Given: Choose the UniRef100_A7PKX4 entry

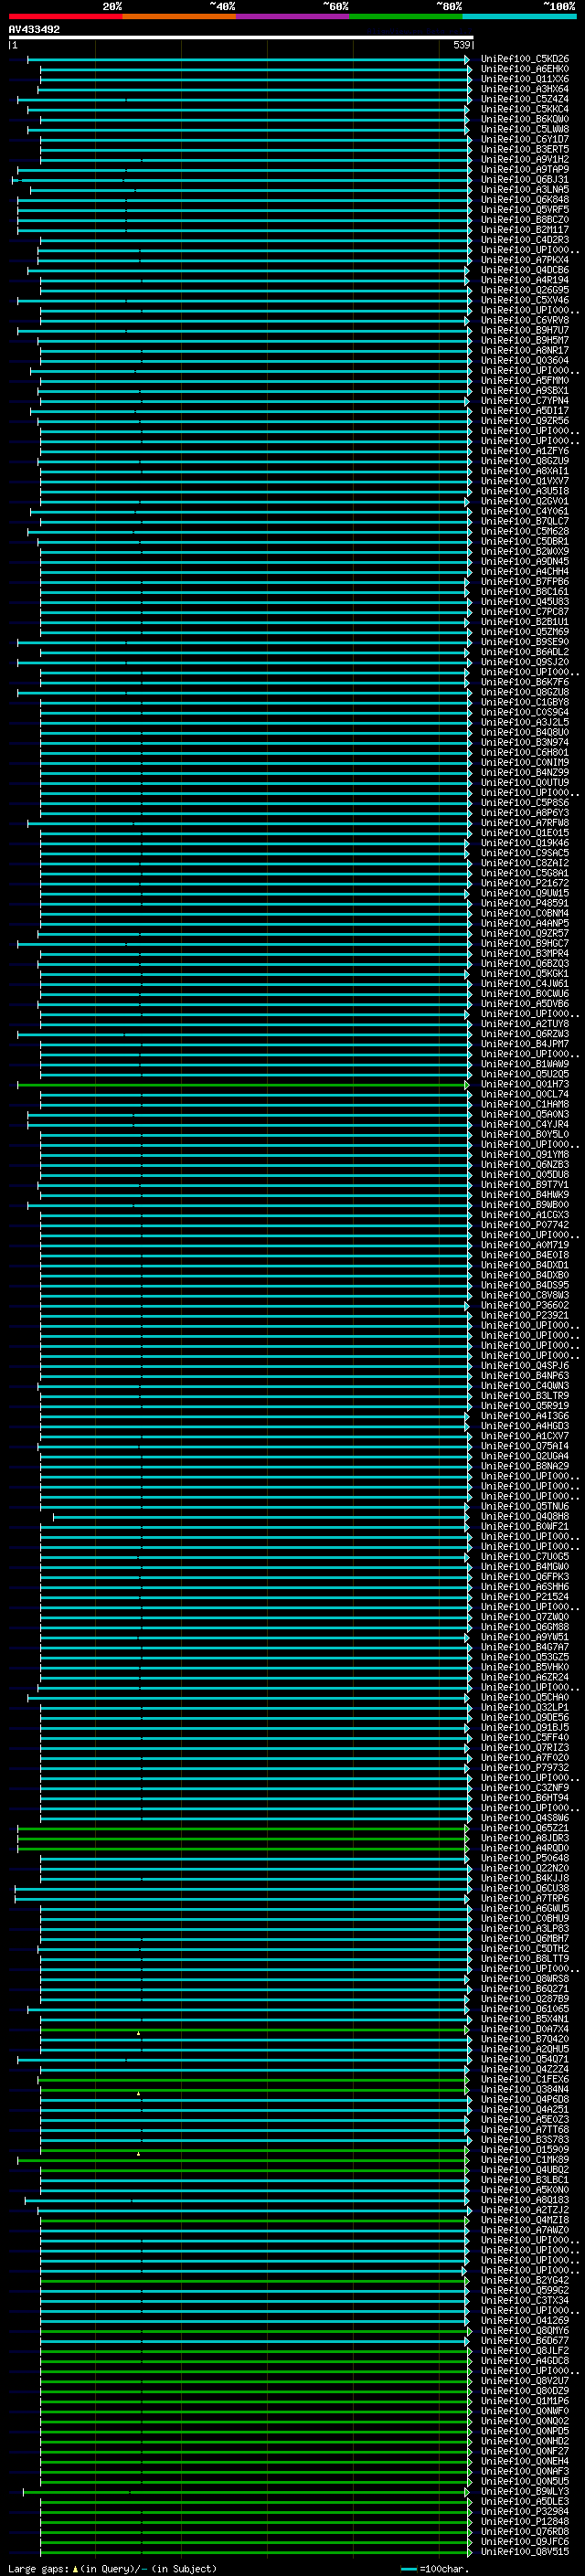Looking at the screenshot, I should coord(525,260).
